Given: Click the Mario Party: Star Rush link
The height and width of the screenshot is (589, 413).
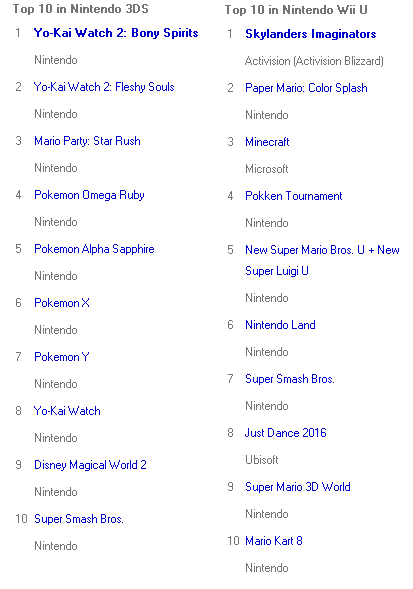Looking at the screenshot, I should click(x=87, y=141).
